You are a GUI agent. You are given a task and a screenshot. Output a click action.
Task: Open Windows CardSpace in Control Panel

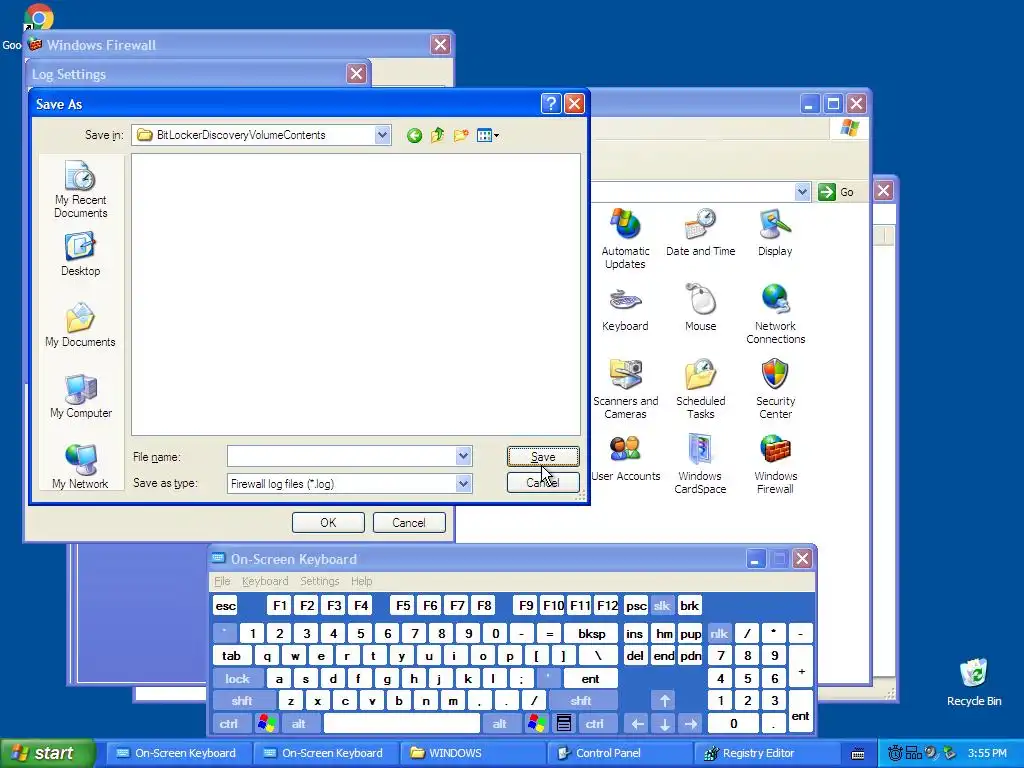700,464
